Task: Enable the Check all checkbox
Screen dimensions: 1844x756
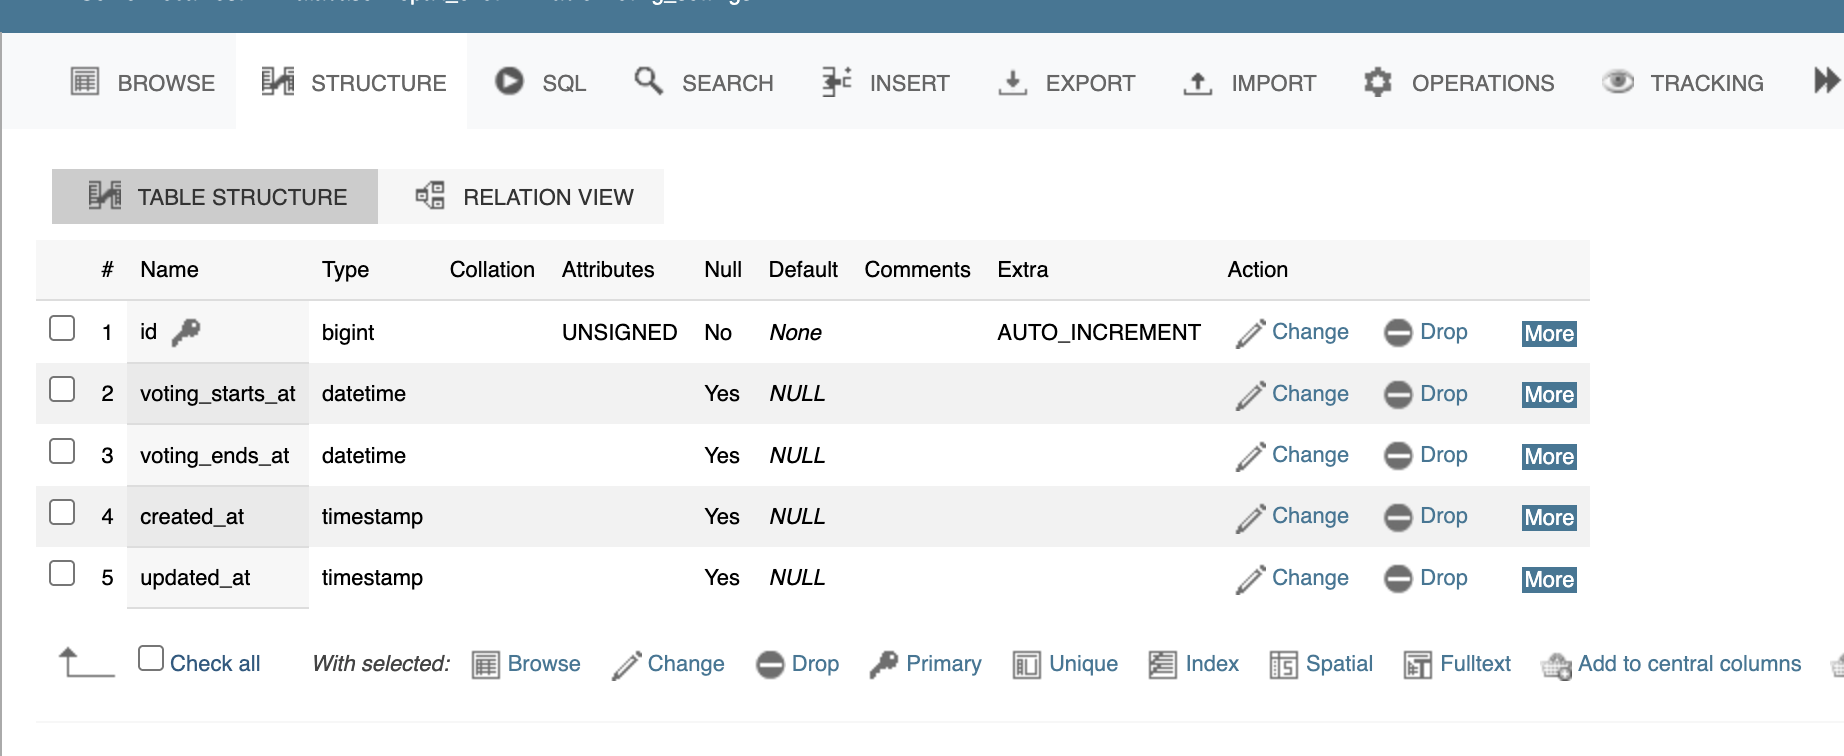Action: (x=151, y=658)
